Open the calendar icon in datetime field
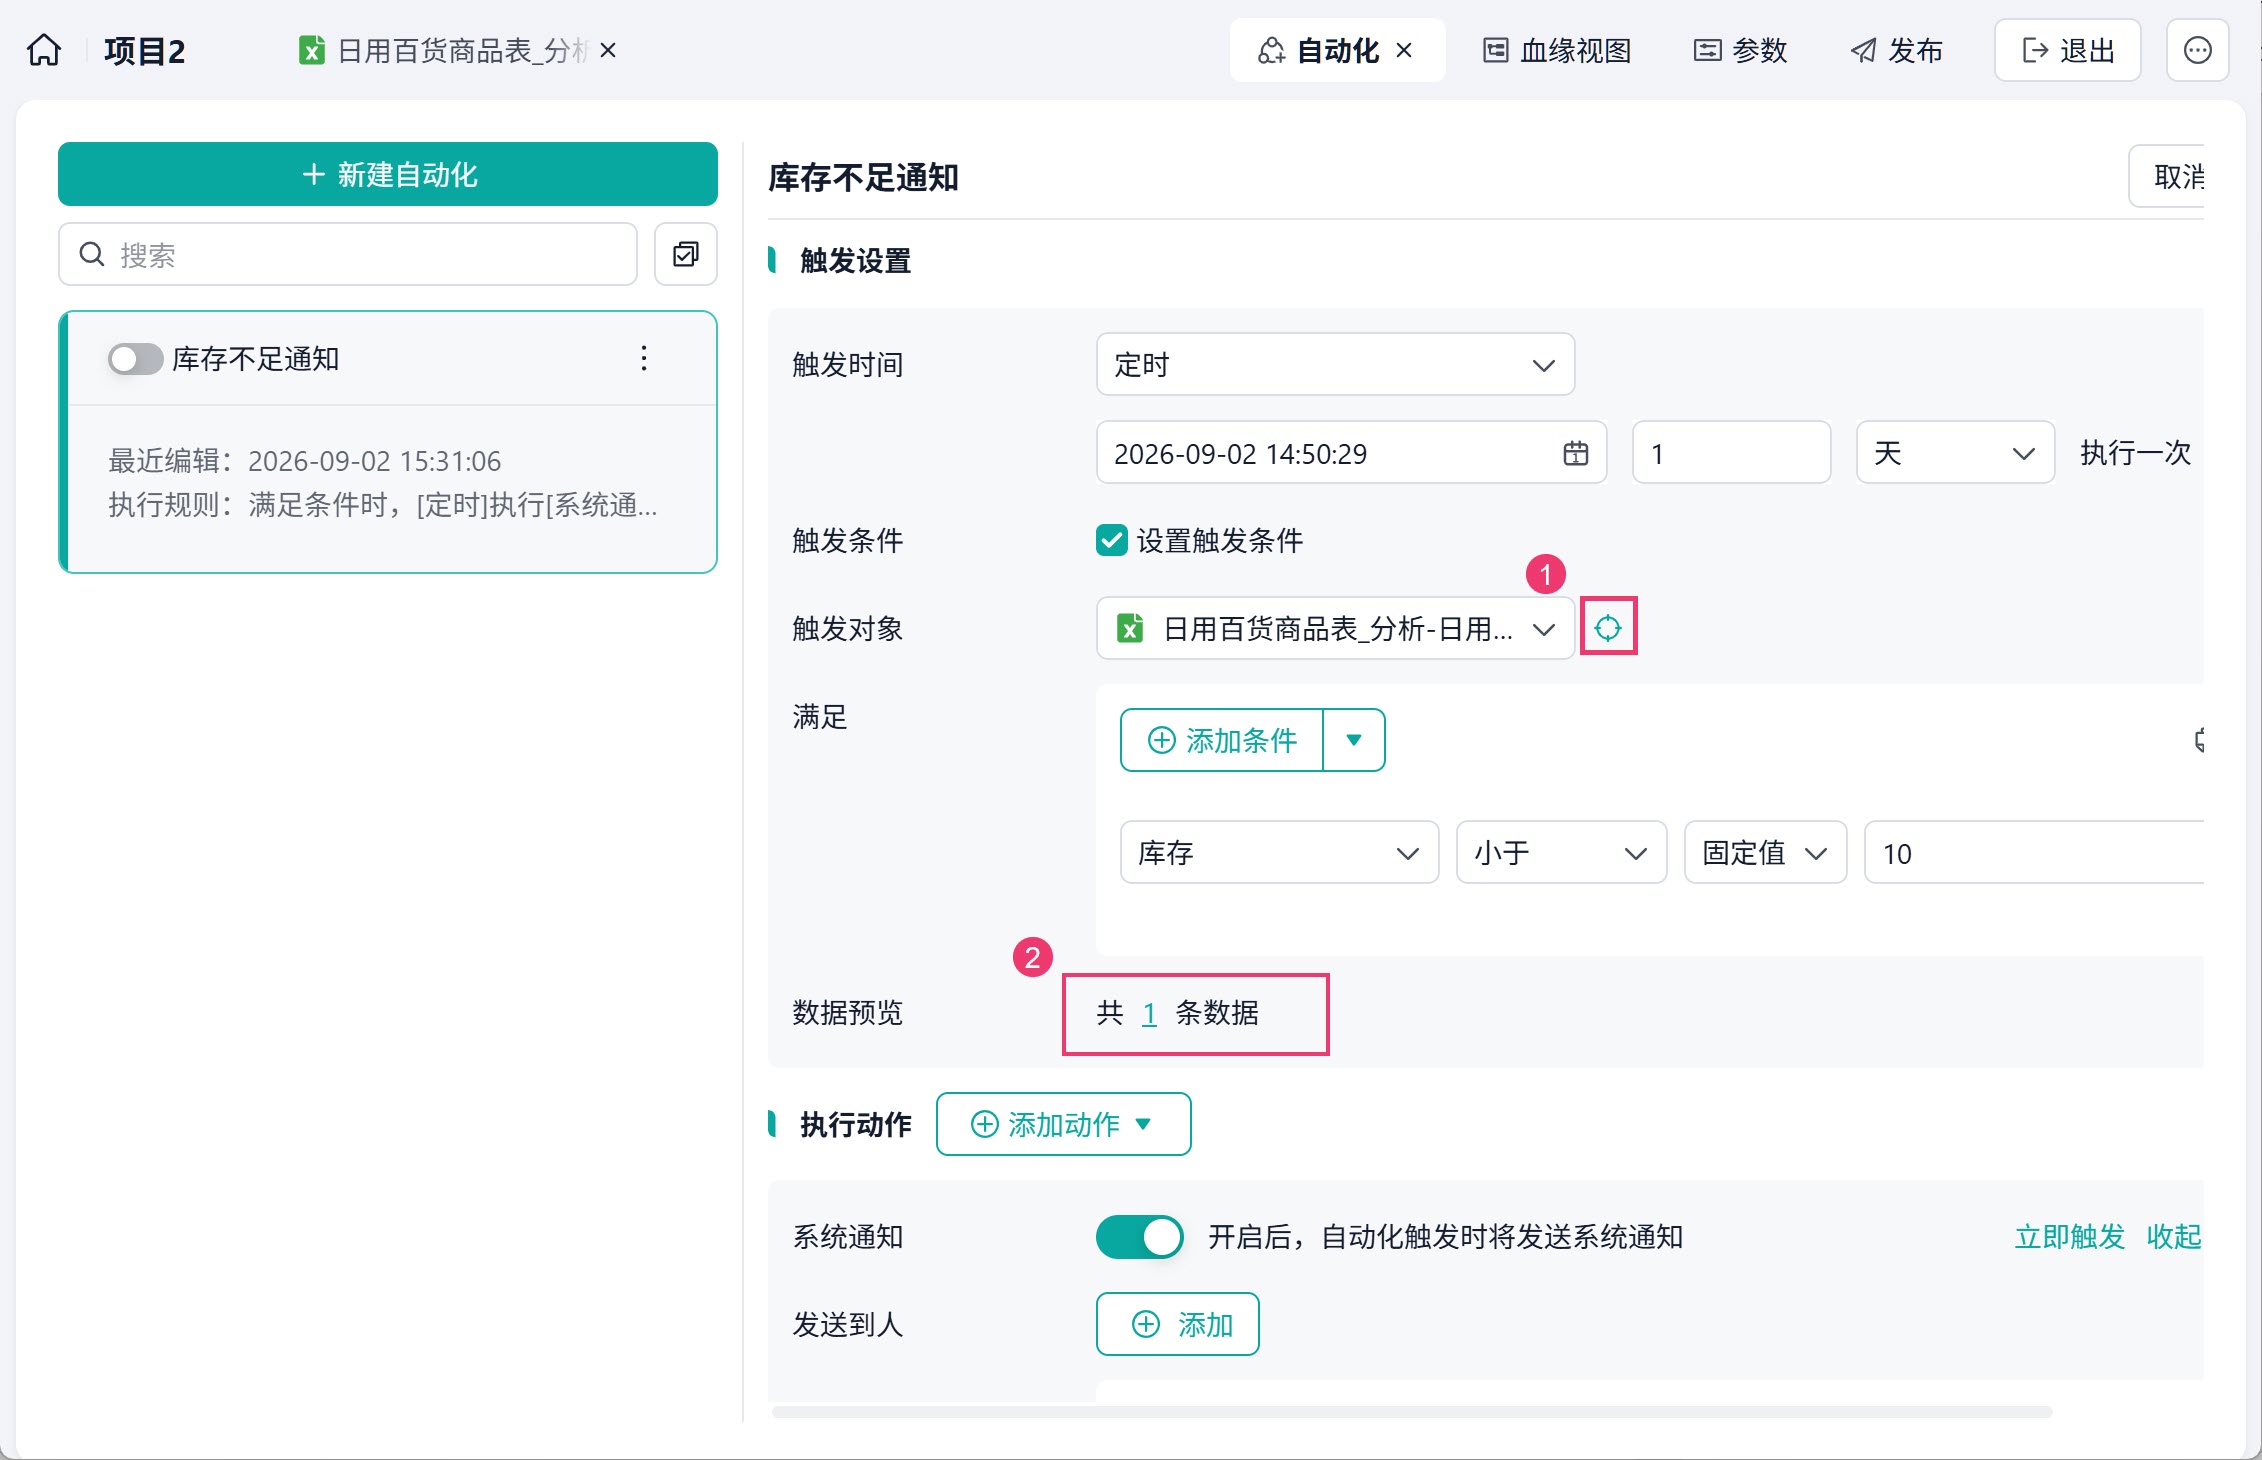 click(x=1575, y=453)
